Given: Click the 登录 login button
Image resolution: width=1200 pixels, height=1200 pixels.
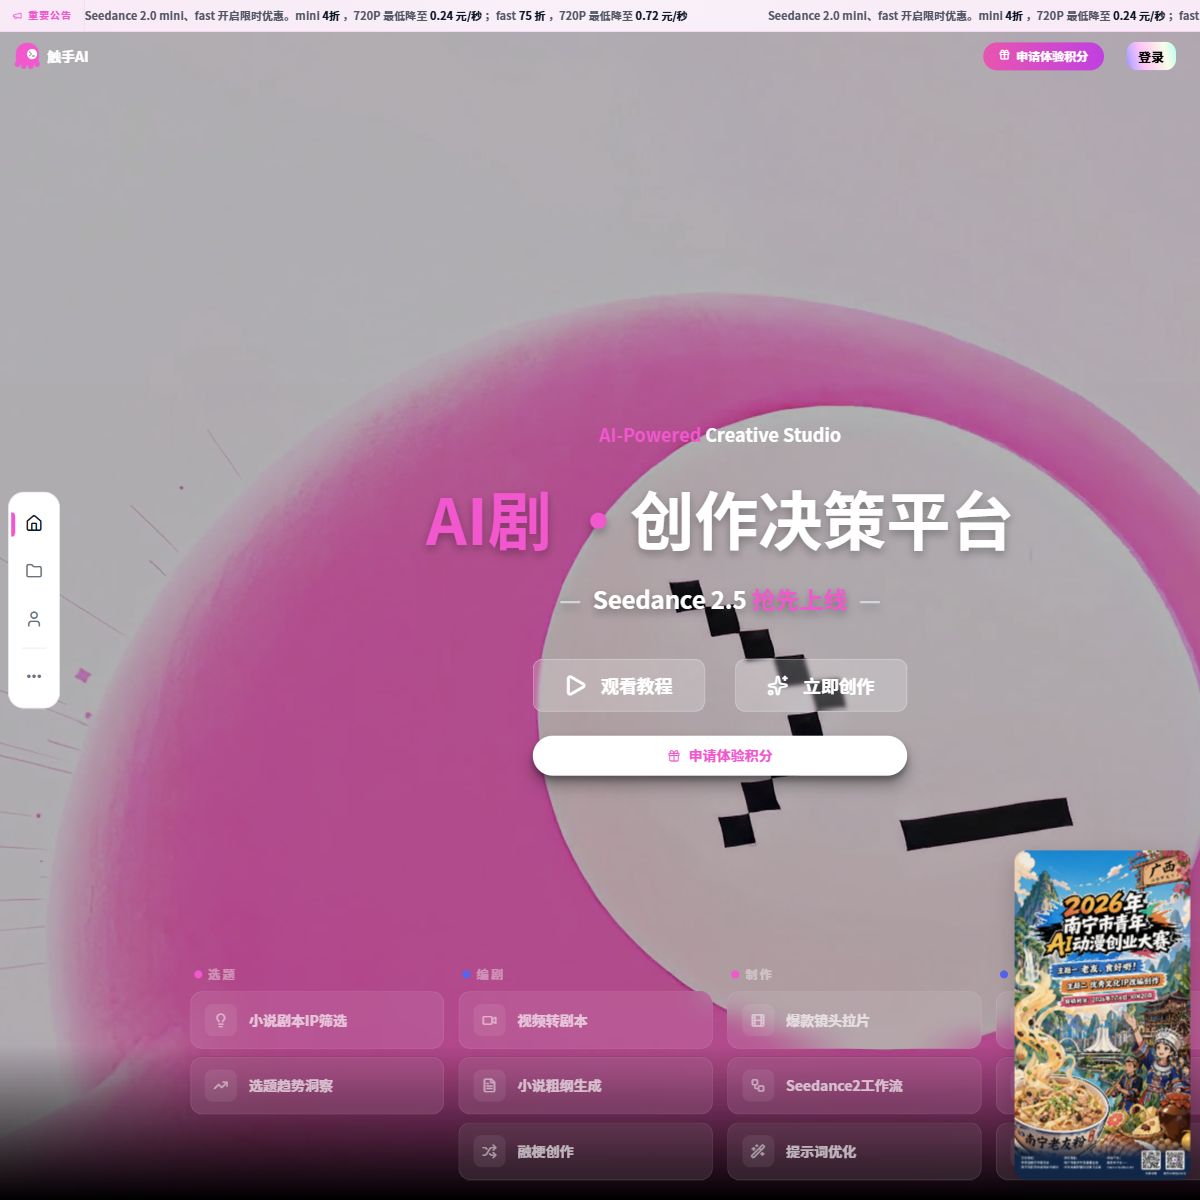Looking at the screenshot, I should pos(1151,57).
